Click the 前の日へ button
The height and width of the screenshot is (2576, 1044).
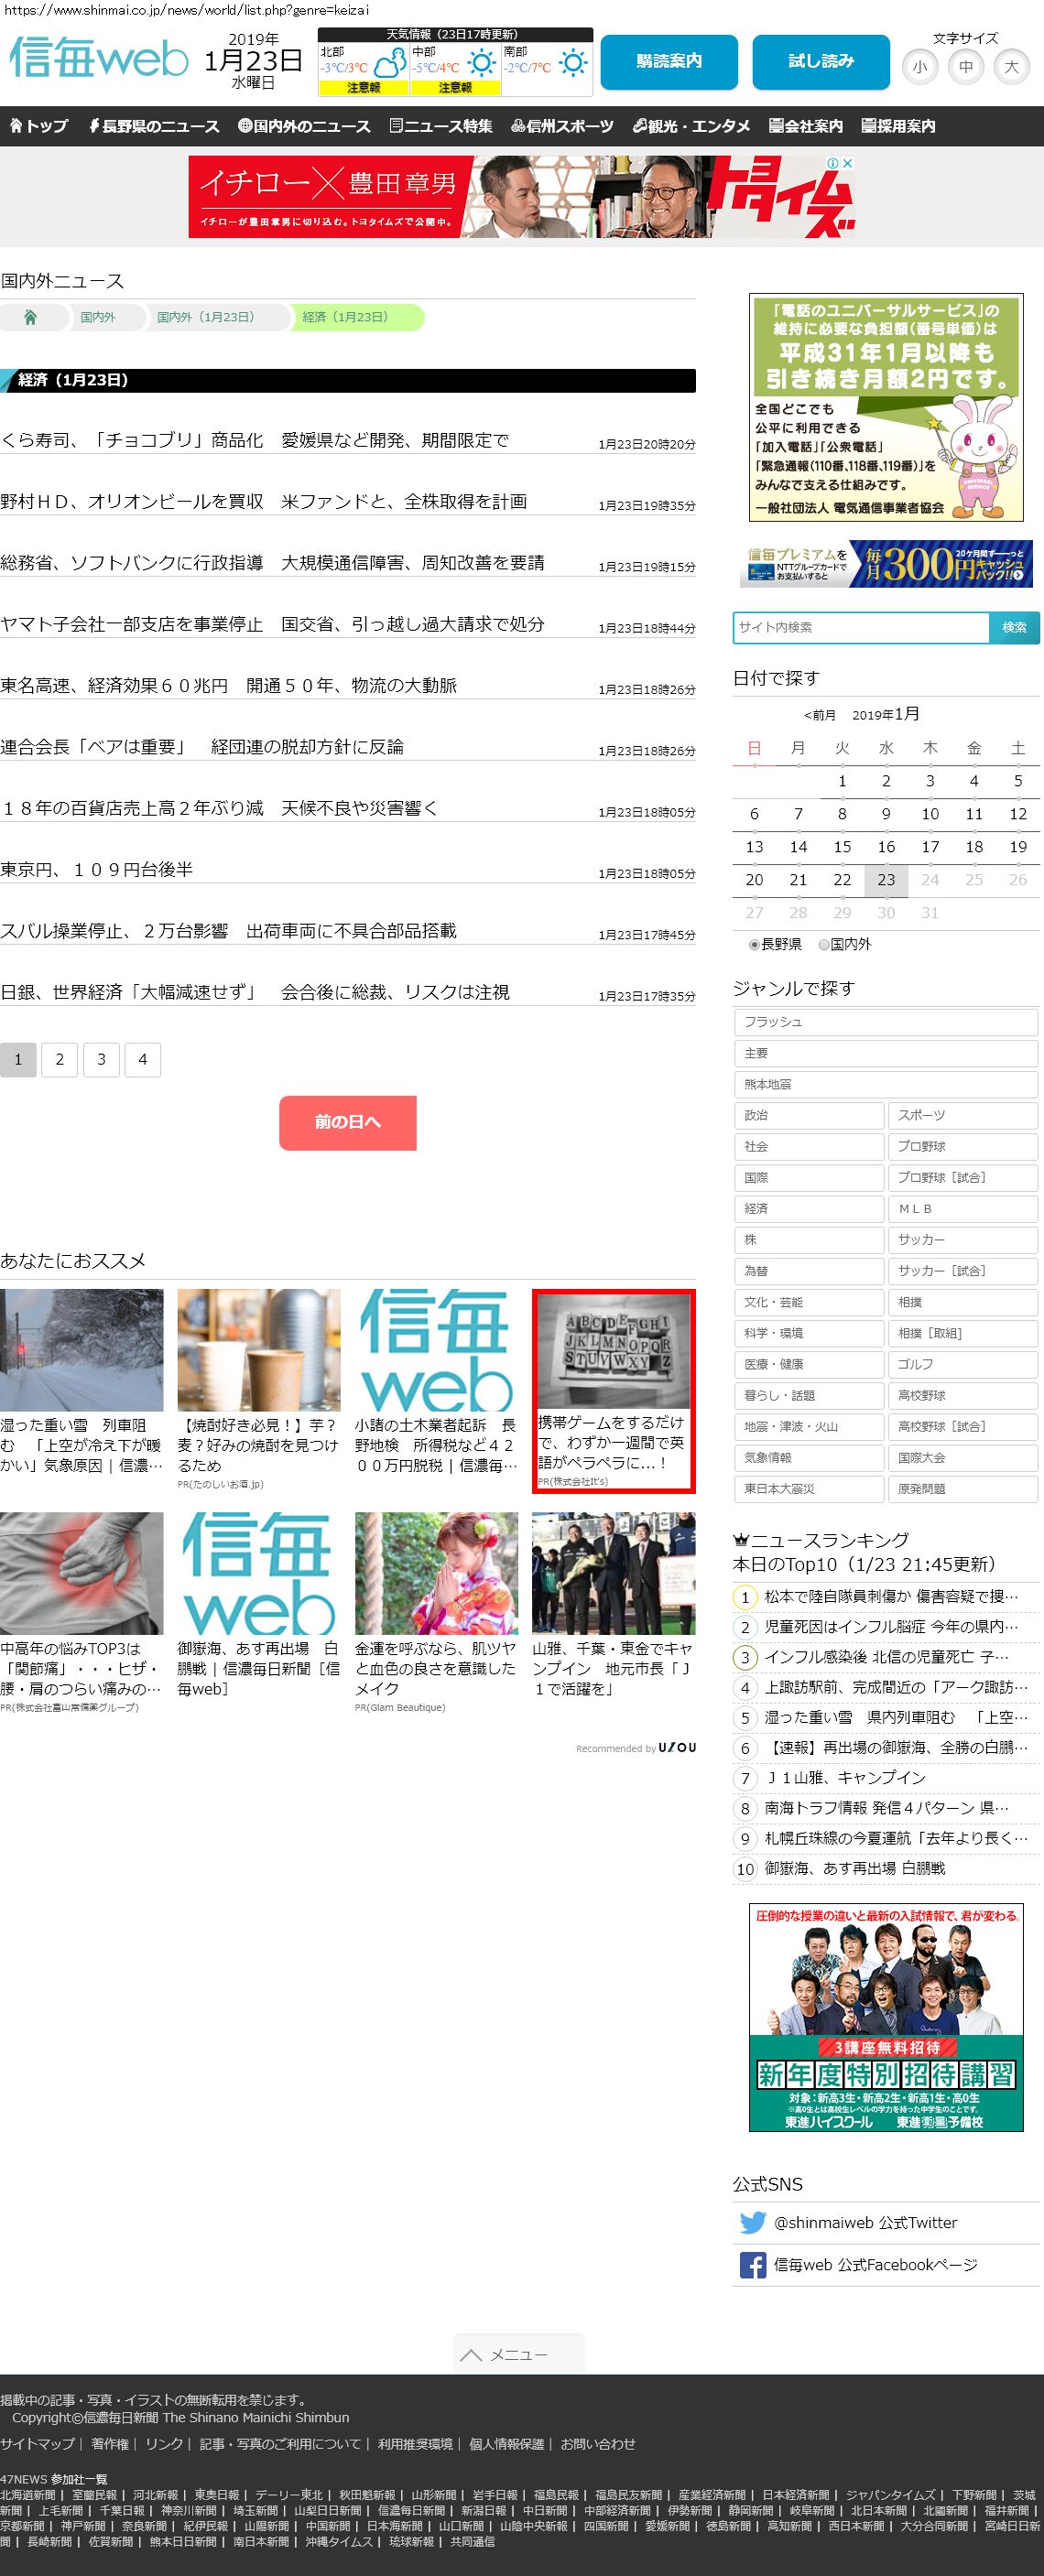[347, 1123]
